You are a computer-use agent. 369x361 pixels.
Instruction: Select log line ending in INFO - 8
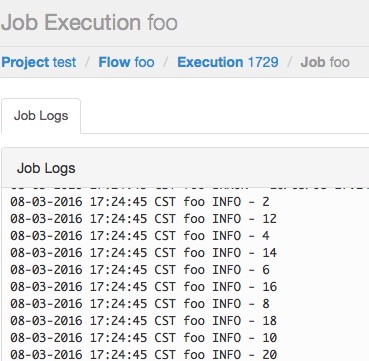140,304
